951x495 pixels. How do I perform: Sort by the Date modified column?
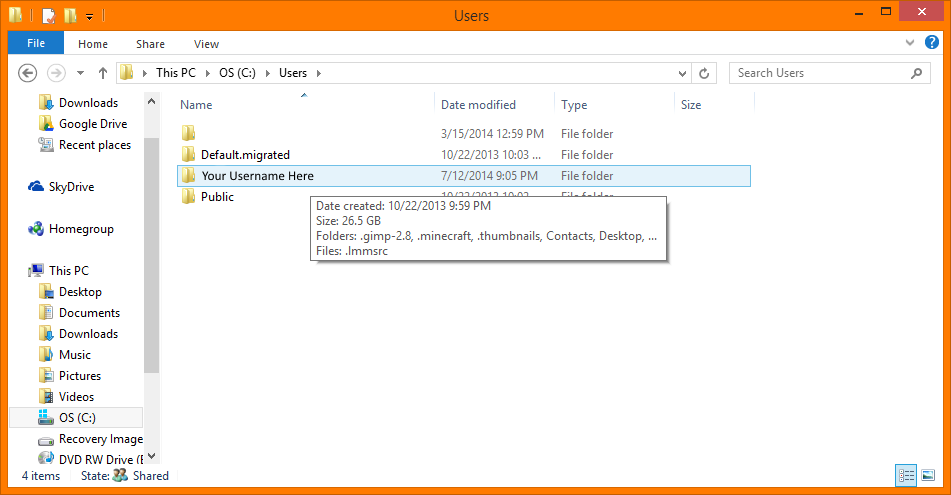click(478, 105)
